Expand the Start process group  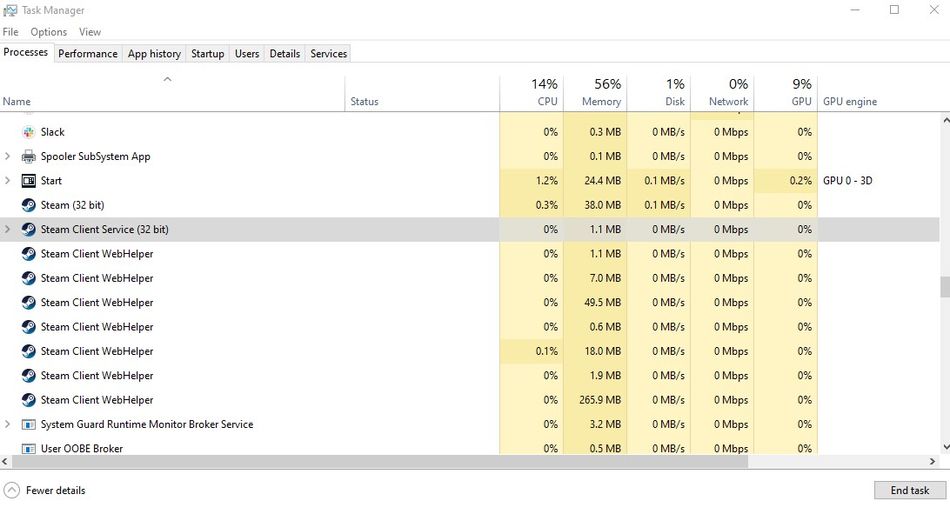pos(7,181)
